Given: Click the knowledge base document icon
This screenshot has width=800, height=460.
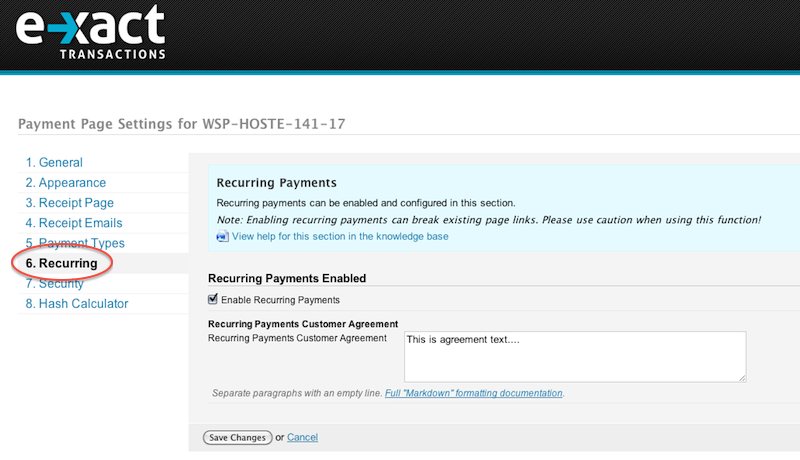Looking at the screenshot, I should (222, 236).
